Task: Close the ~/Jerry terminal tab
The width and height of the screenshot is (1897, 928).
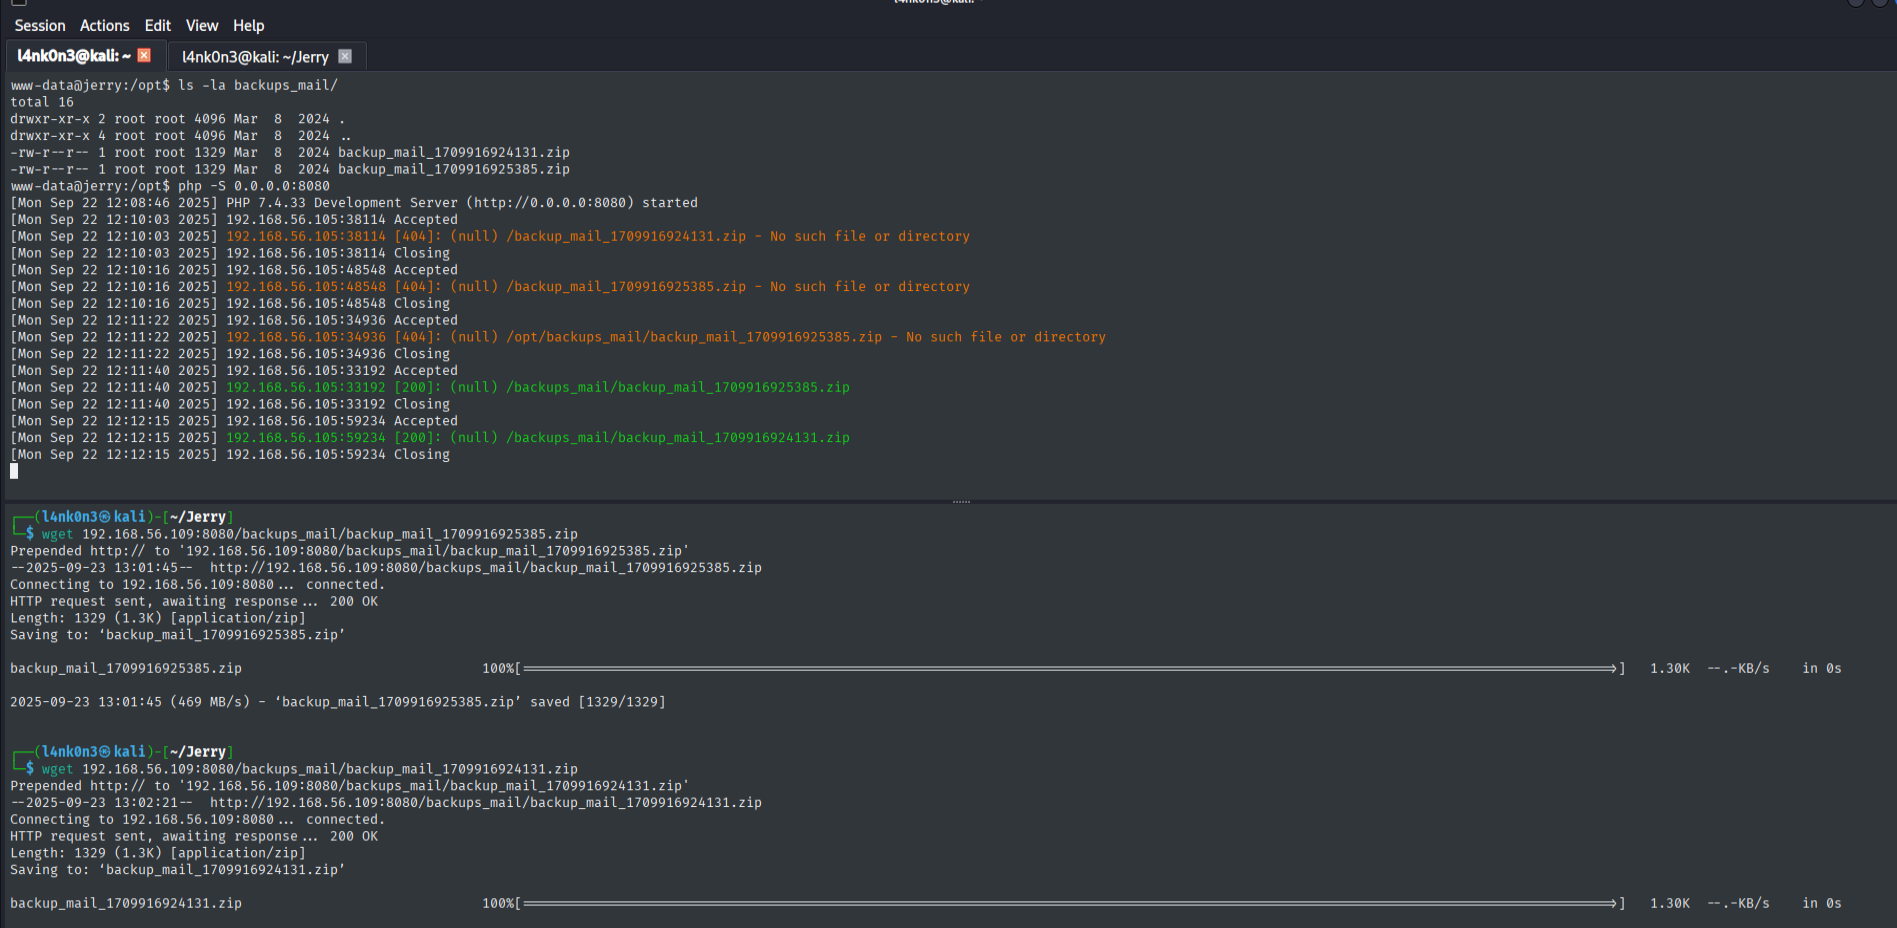Action: tap(345, 57)
